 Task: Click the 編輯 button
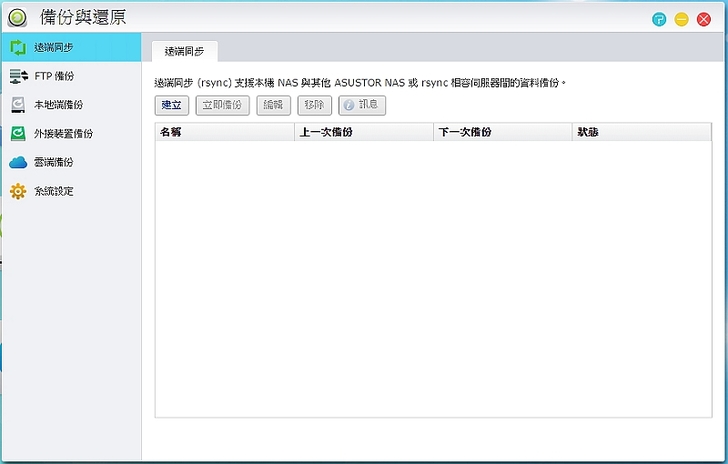coord(273,105)
